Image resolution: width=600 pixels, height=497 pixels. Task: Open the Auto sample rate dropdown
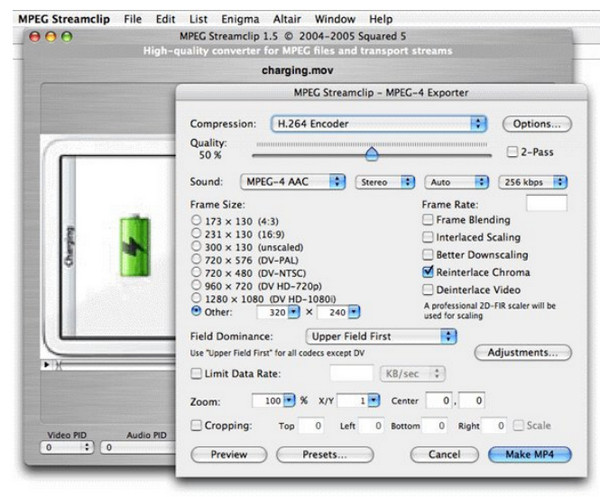[x=457, y=182]
